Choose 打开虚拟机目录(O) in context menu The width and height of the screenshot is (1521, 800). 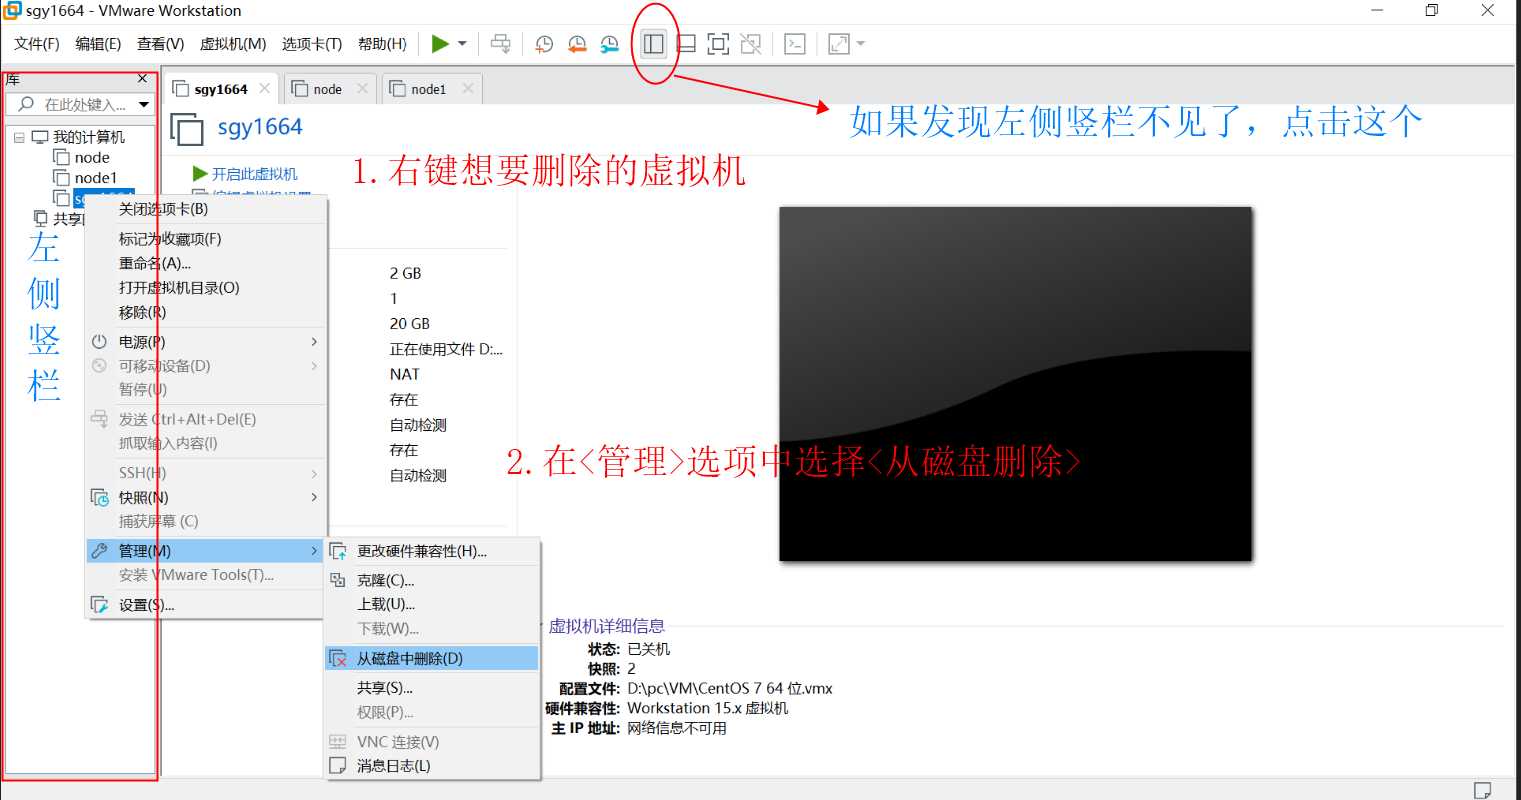207,288
